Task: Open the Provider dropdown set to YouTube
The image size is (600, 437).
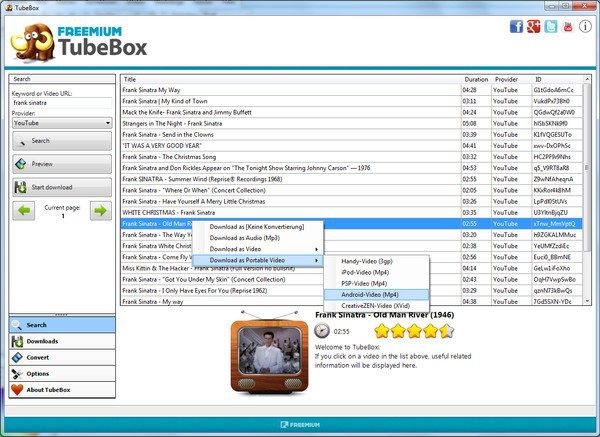Action: click(60, 123)
